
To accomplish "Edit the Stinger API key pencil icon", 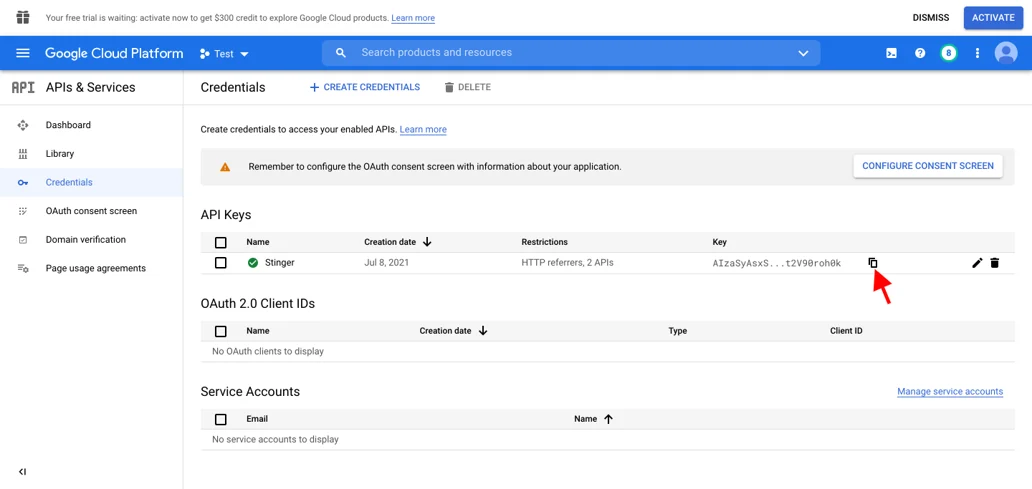I will click(x=977, y=263).
